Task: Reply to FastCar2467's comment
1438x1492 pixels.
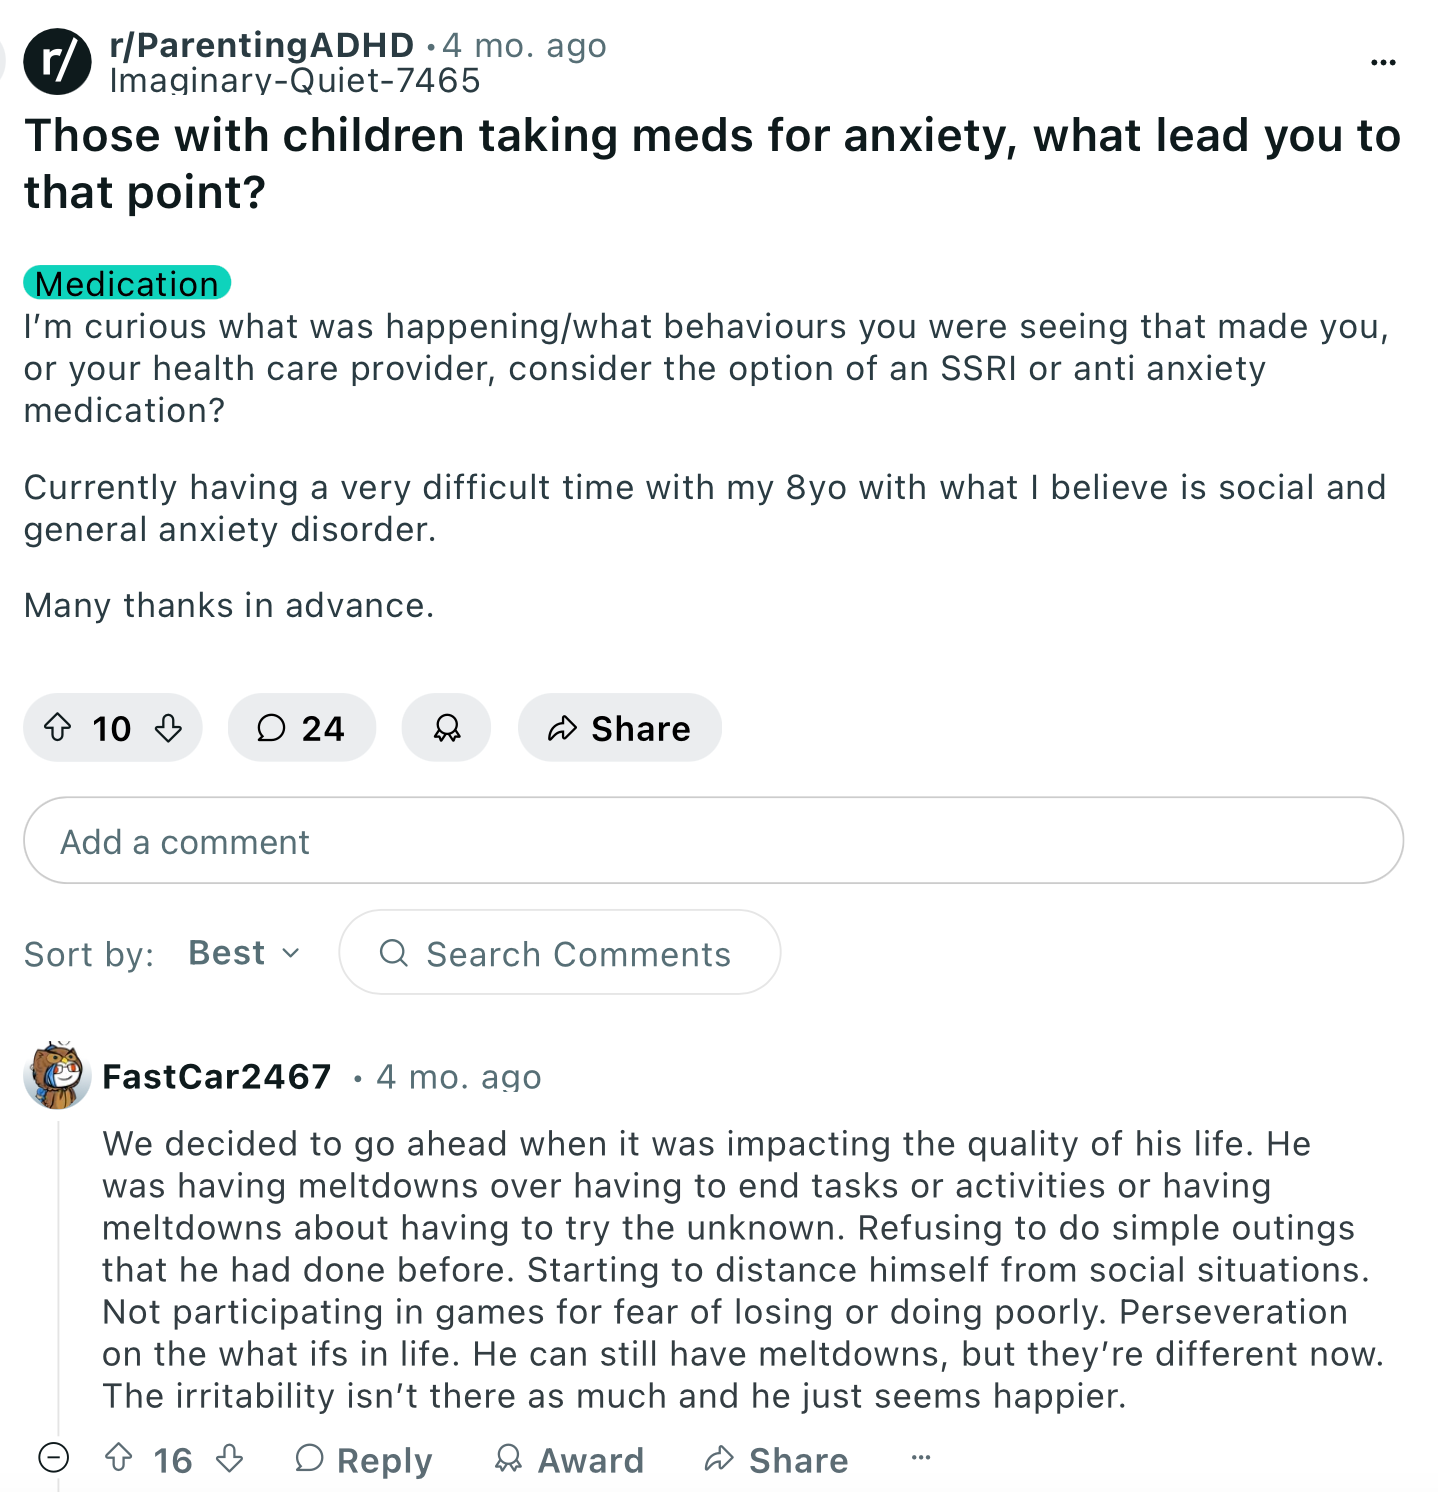Action: click(x=364, y=1459)
